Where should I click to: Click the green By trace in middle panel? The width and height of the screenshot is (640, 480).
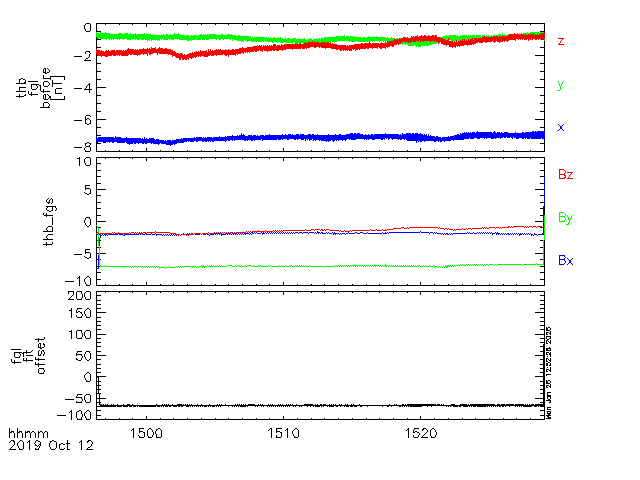click(x=320, y=266)
